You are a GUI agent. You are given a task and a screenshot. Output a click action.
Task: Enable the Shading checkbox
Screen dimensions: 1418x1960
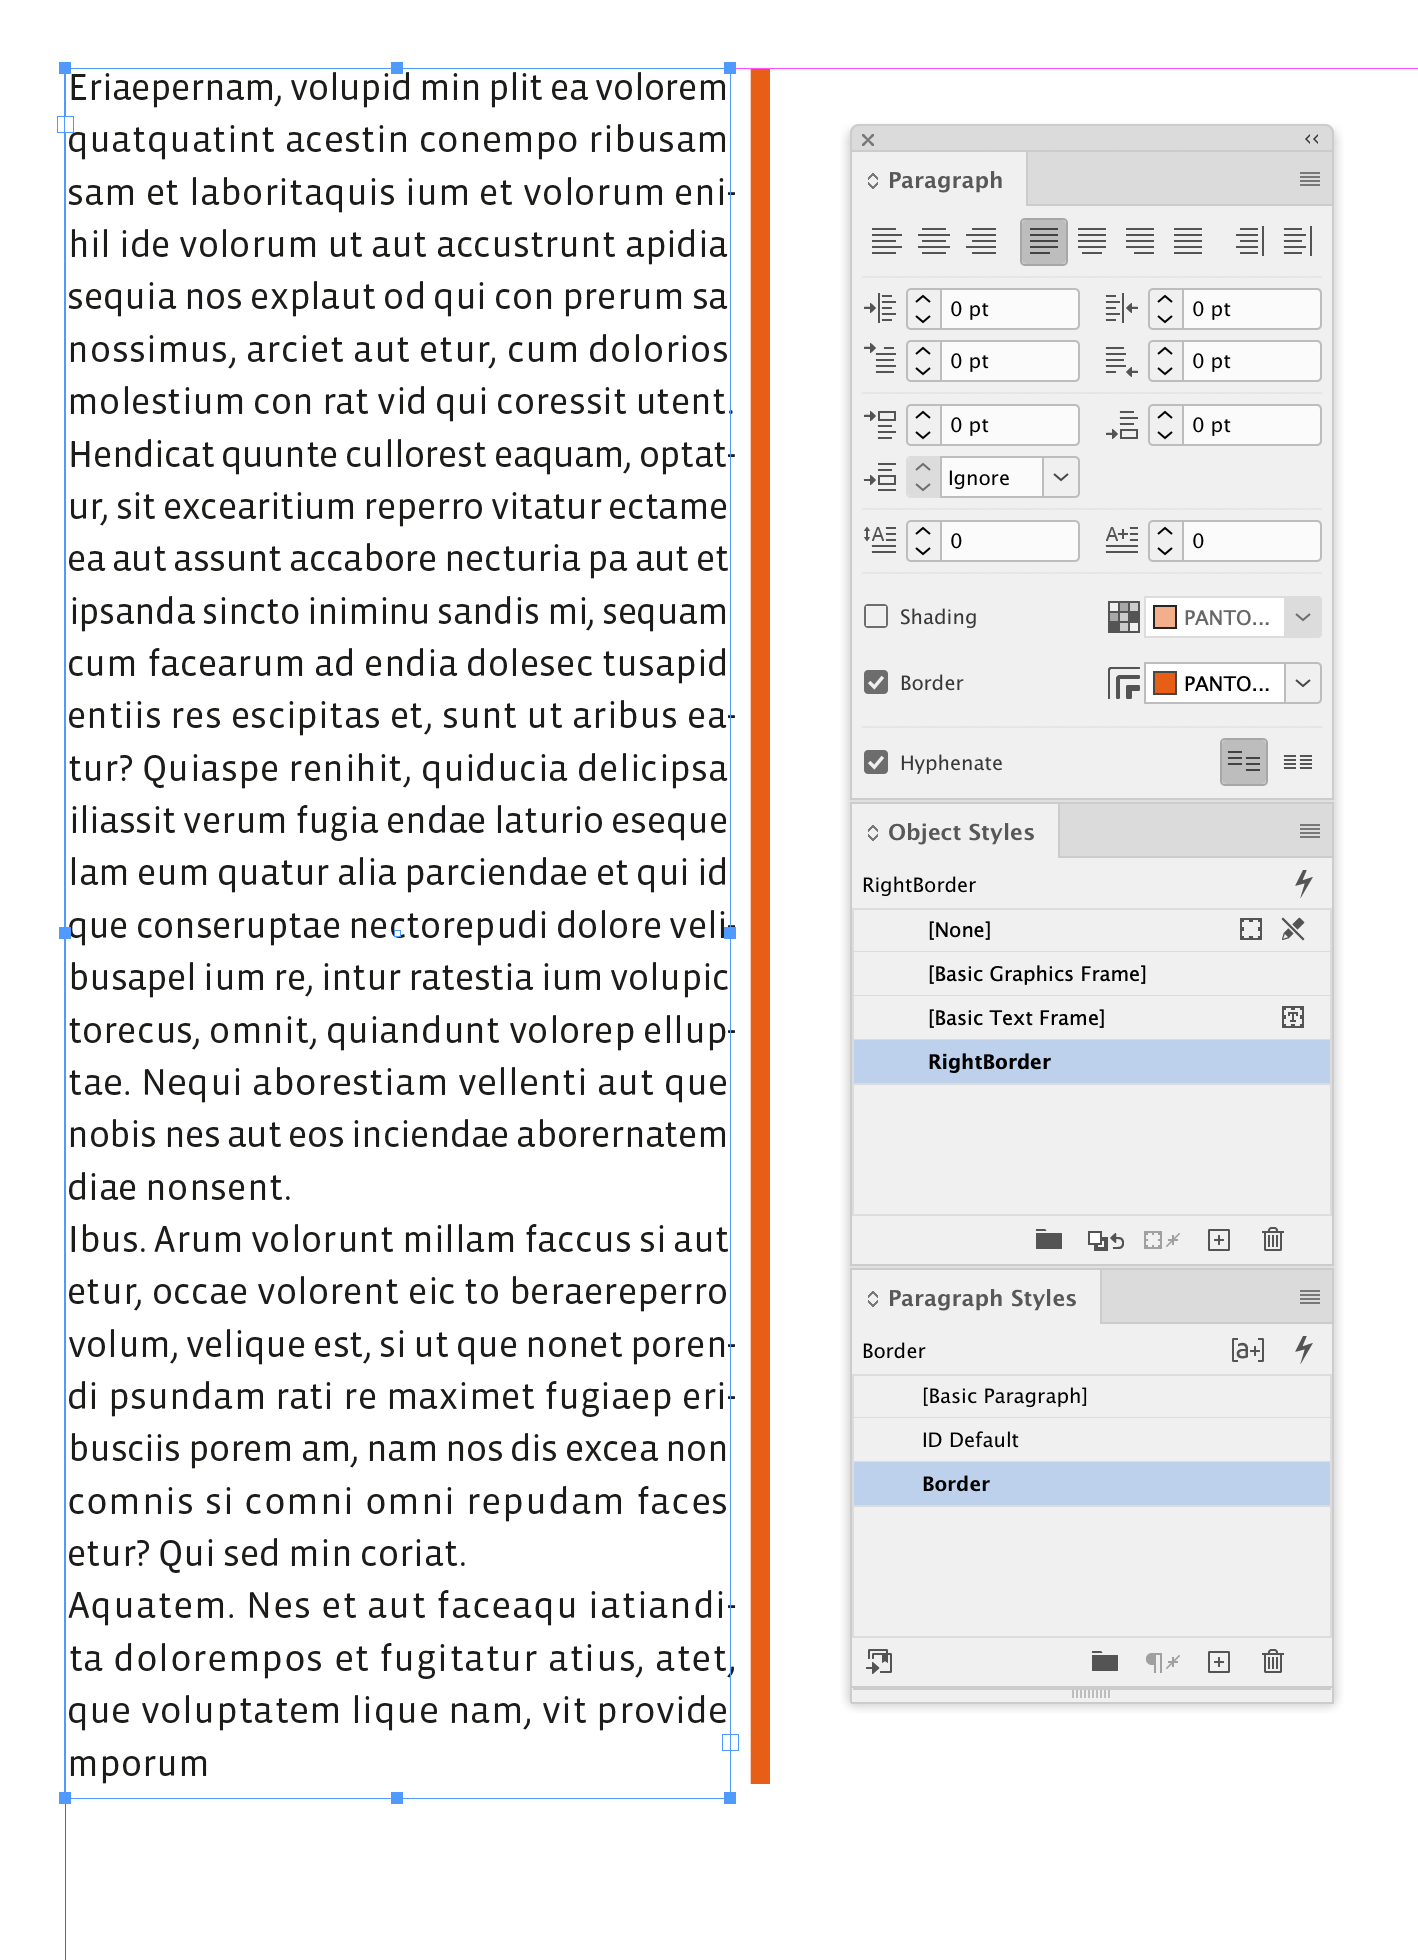pos(876,616)
